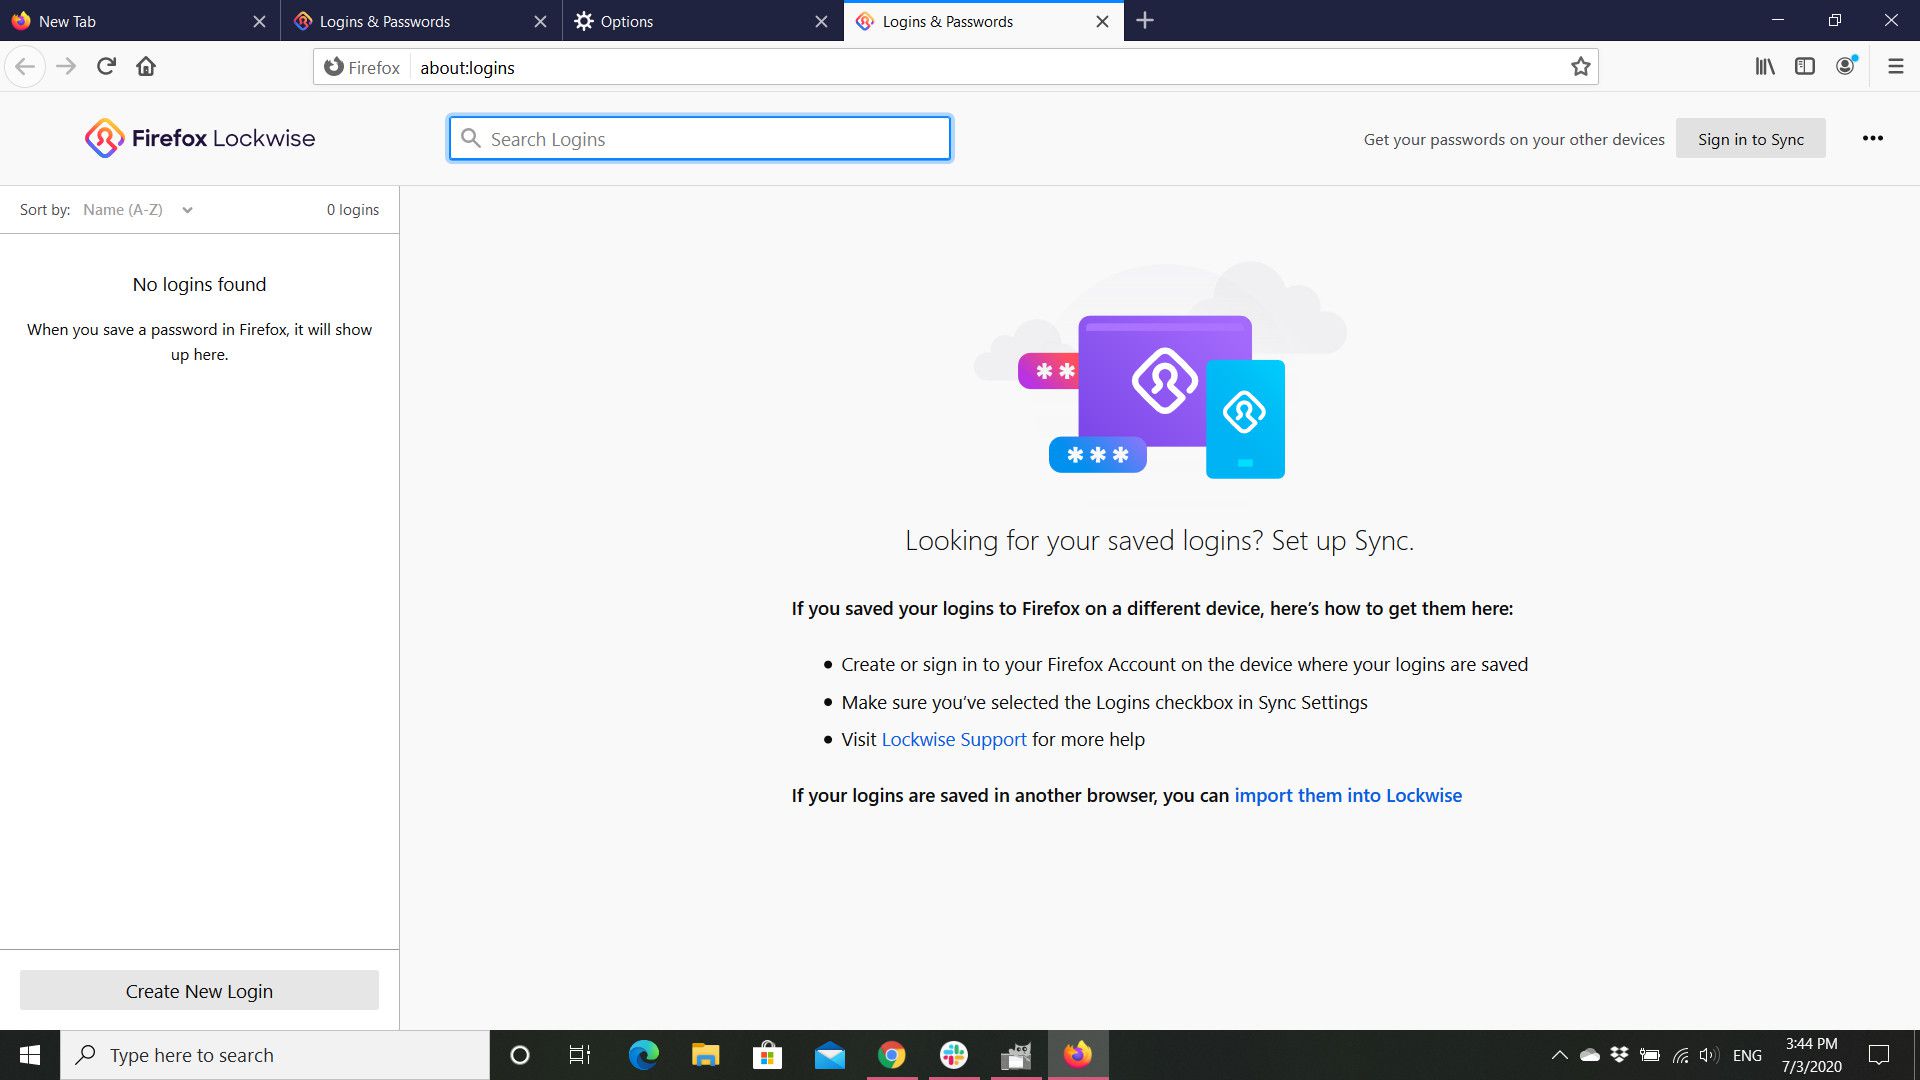Open the volume control in system tray
Viewport: 1920px width, 1080px height.
coord(1709,1055)
